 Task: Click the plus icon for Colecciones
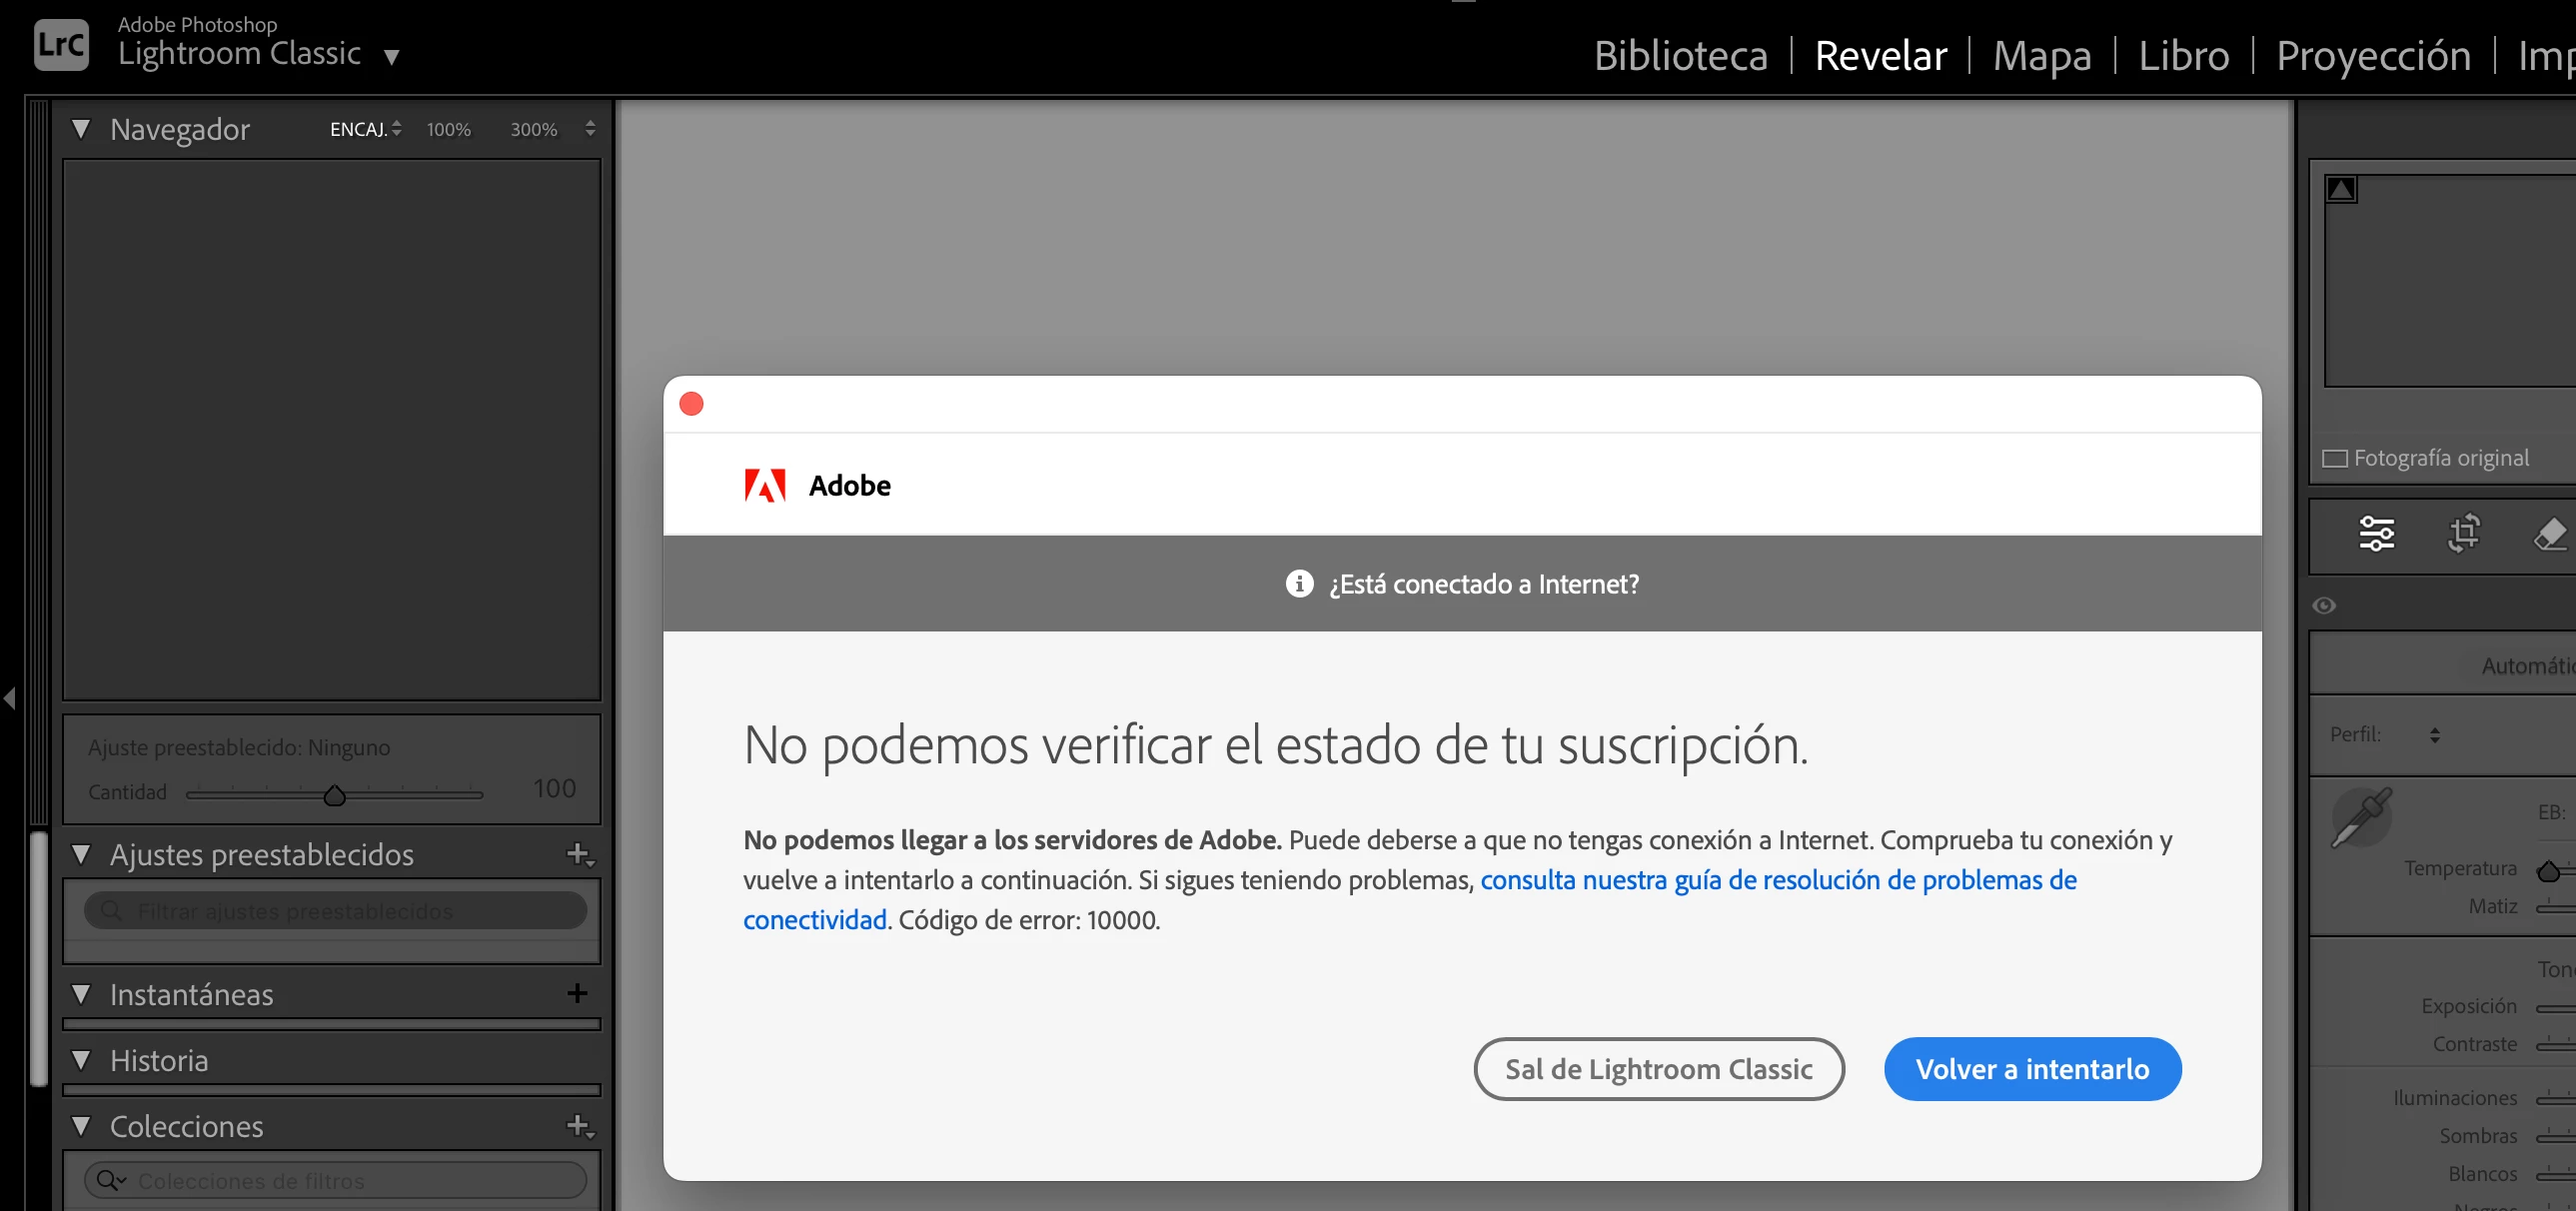(579, 1126)
